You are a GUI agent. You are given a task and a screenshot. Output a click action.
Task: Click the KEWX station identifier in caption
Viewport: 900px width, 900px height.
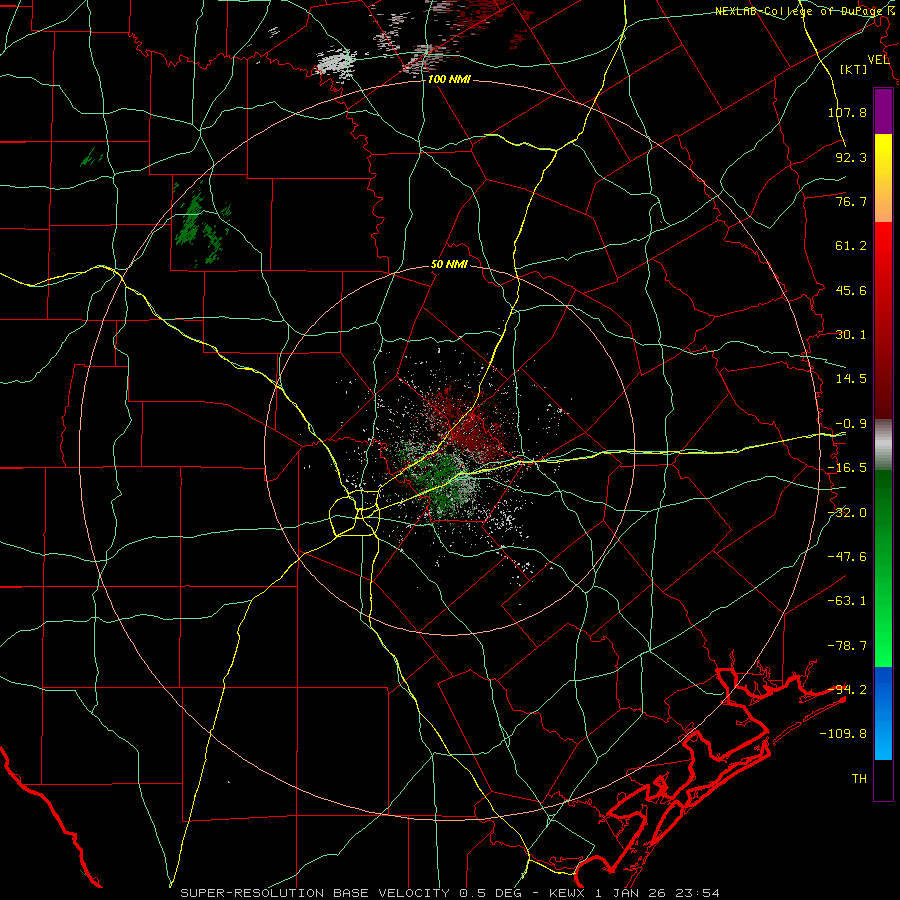pos(567,893)
